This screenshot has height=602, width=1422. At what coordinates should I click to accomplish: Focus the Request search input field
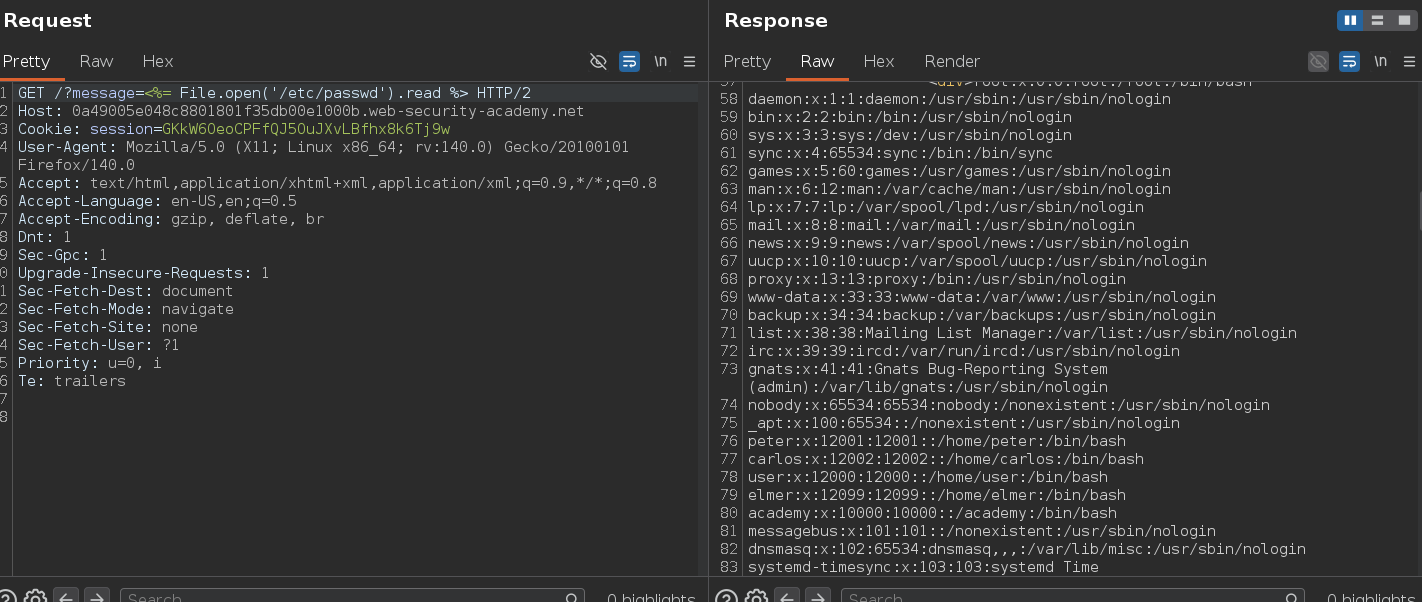tap(352, 598)
